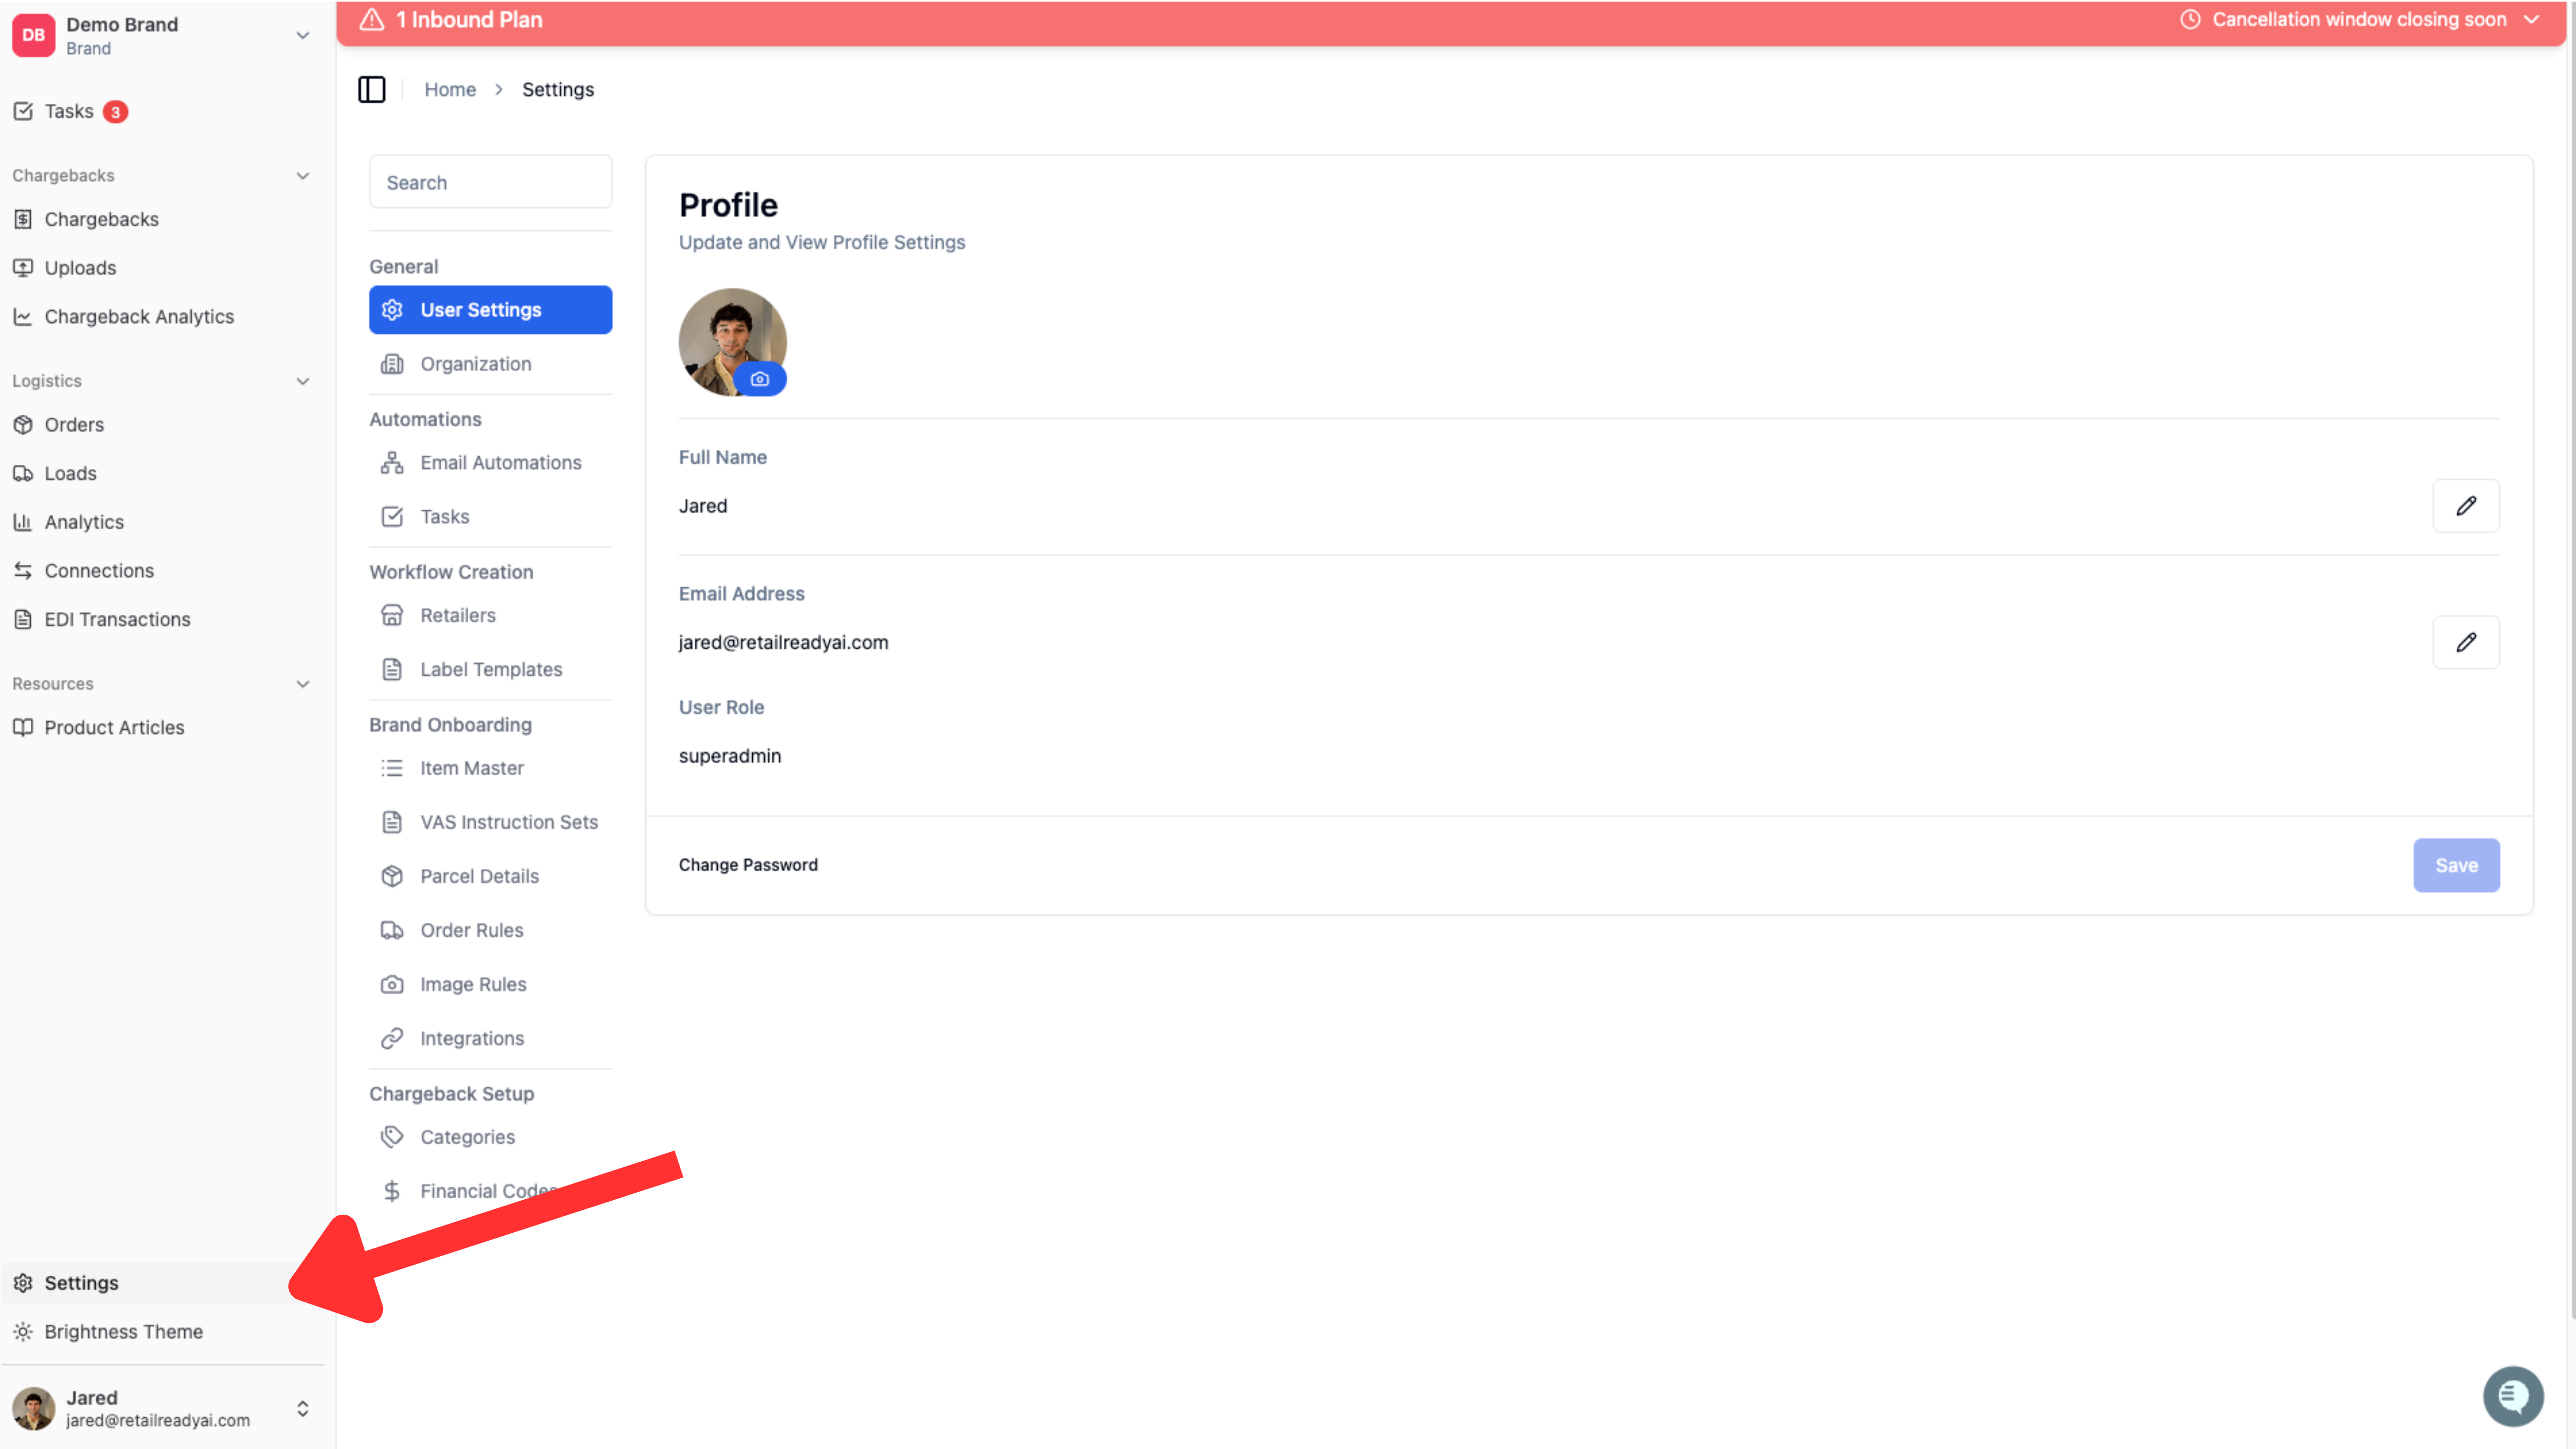Toggle Brightness Theme
This screenshot has height=1449, width=2576.
coord(123,1331)
